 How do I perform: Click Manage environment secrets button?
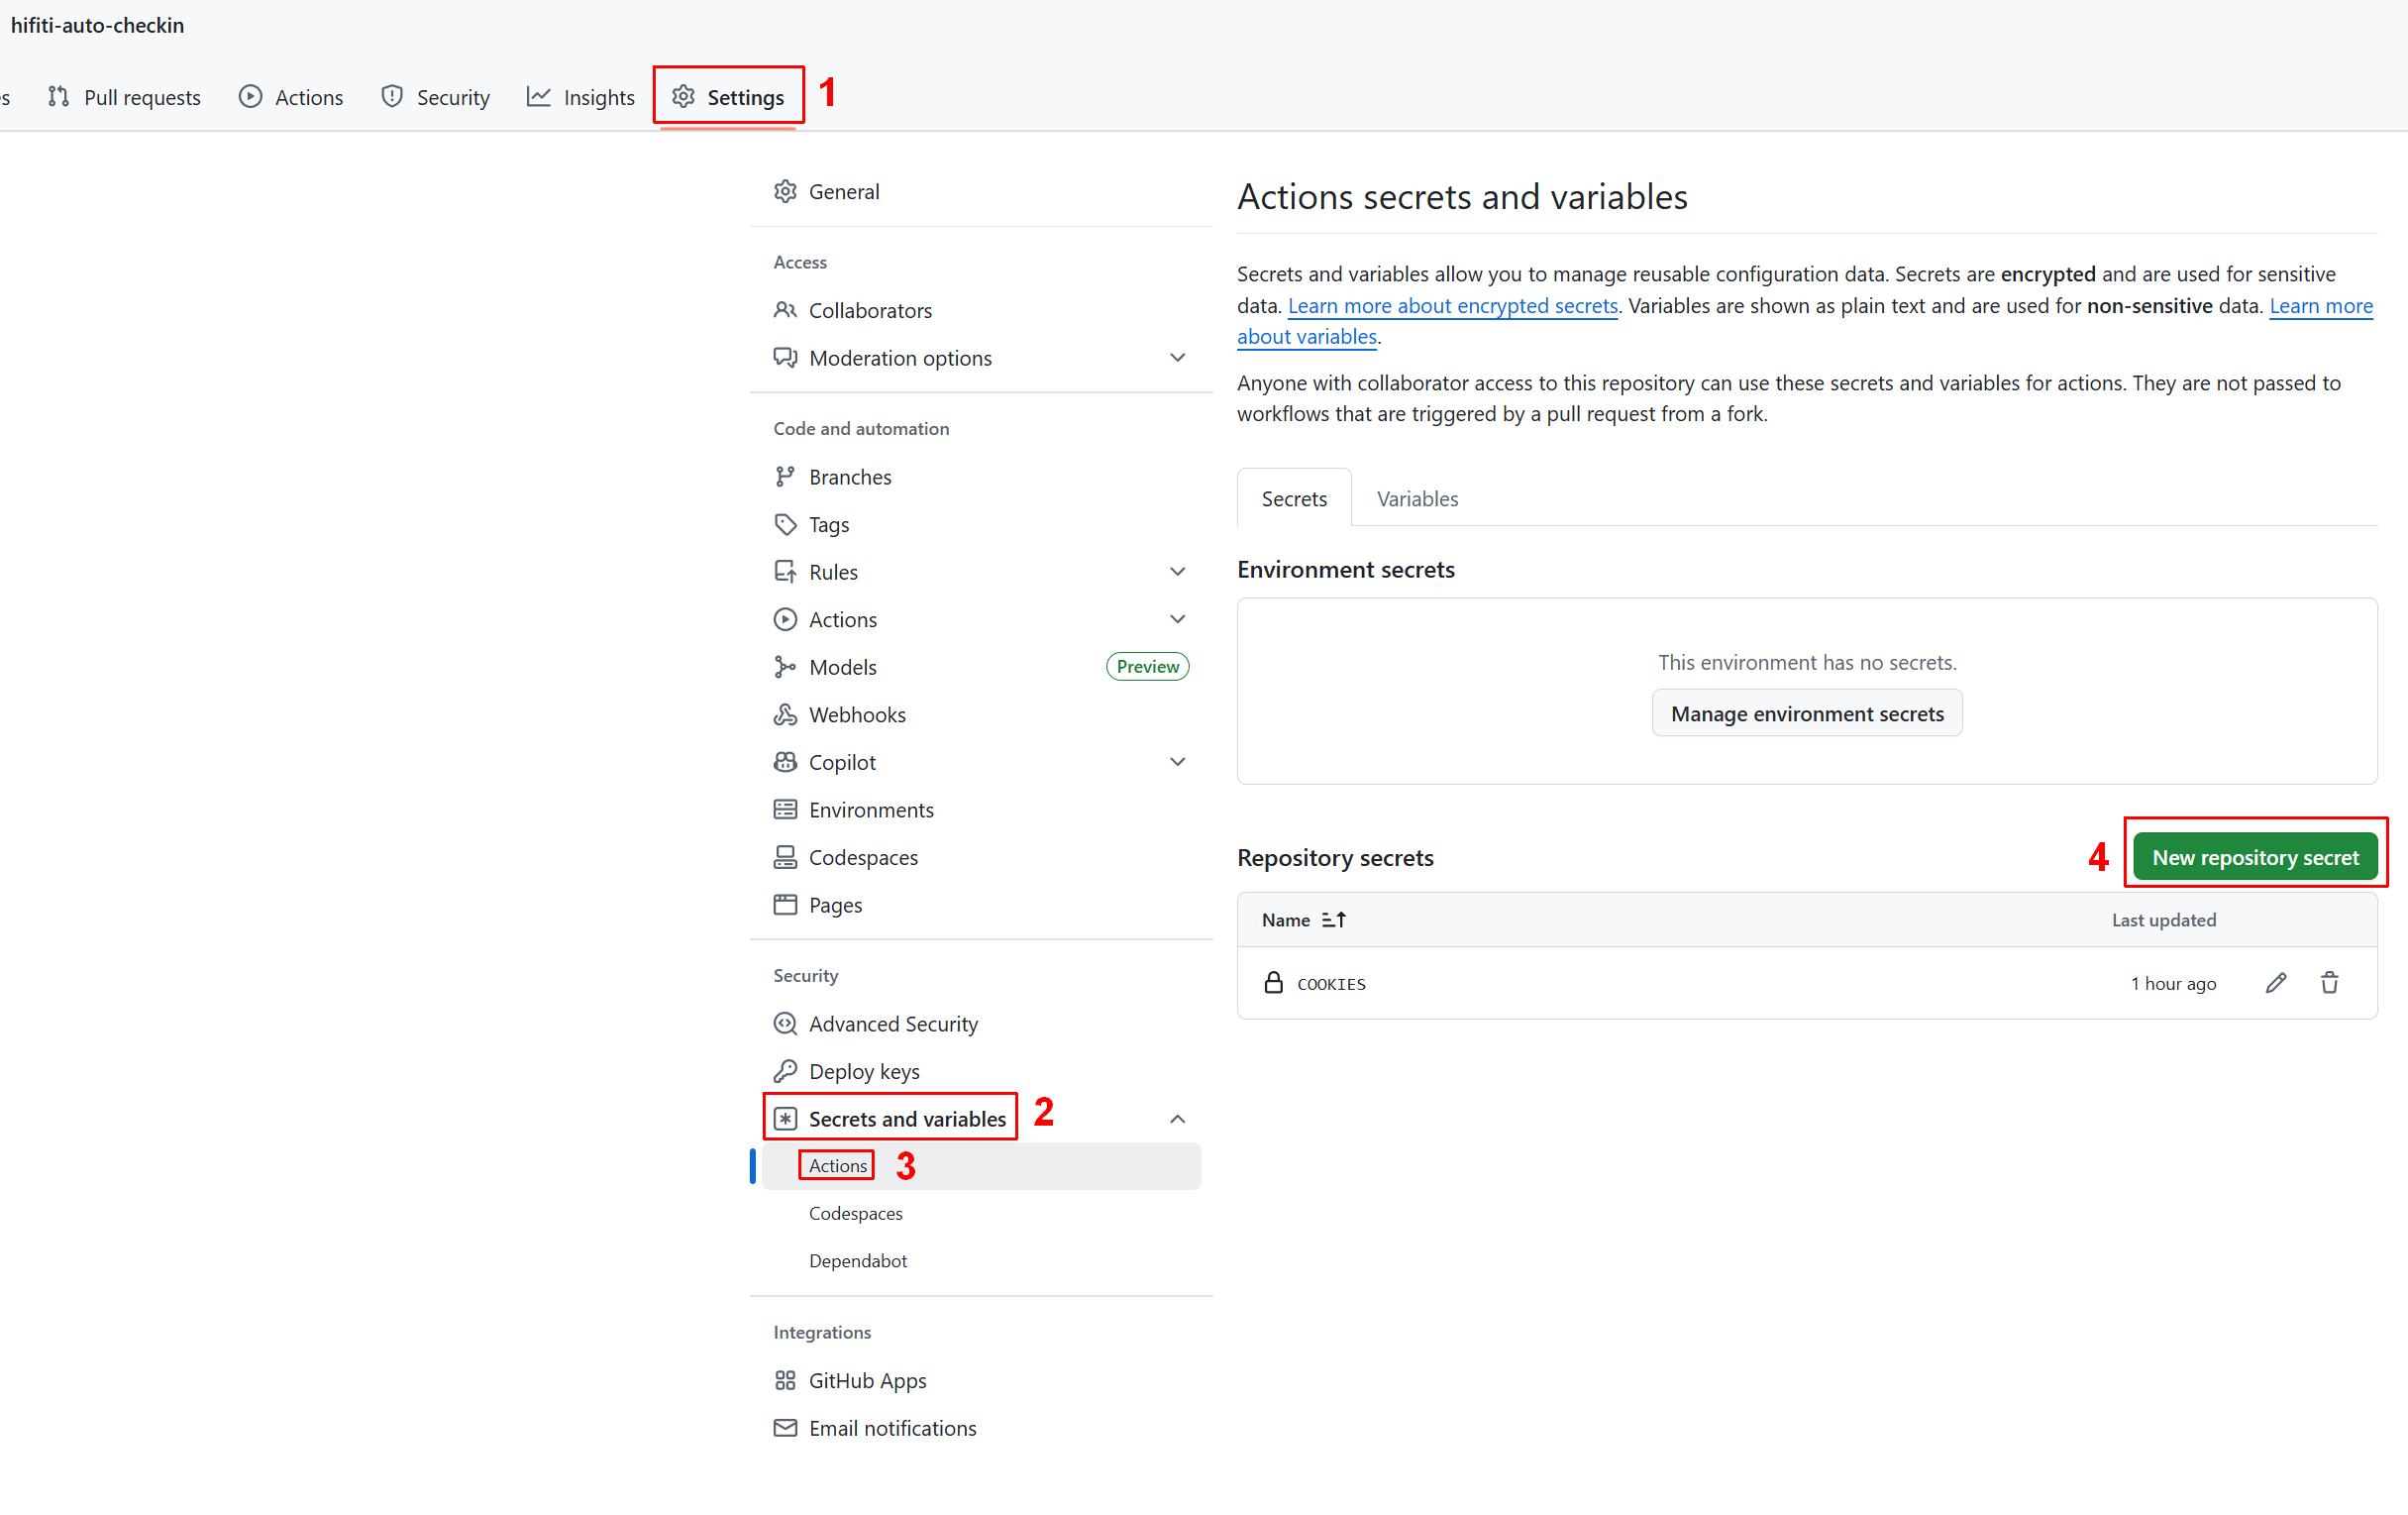pos(1806,714)
